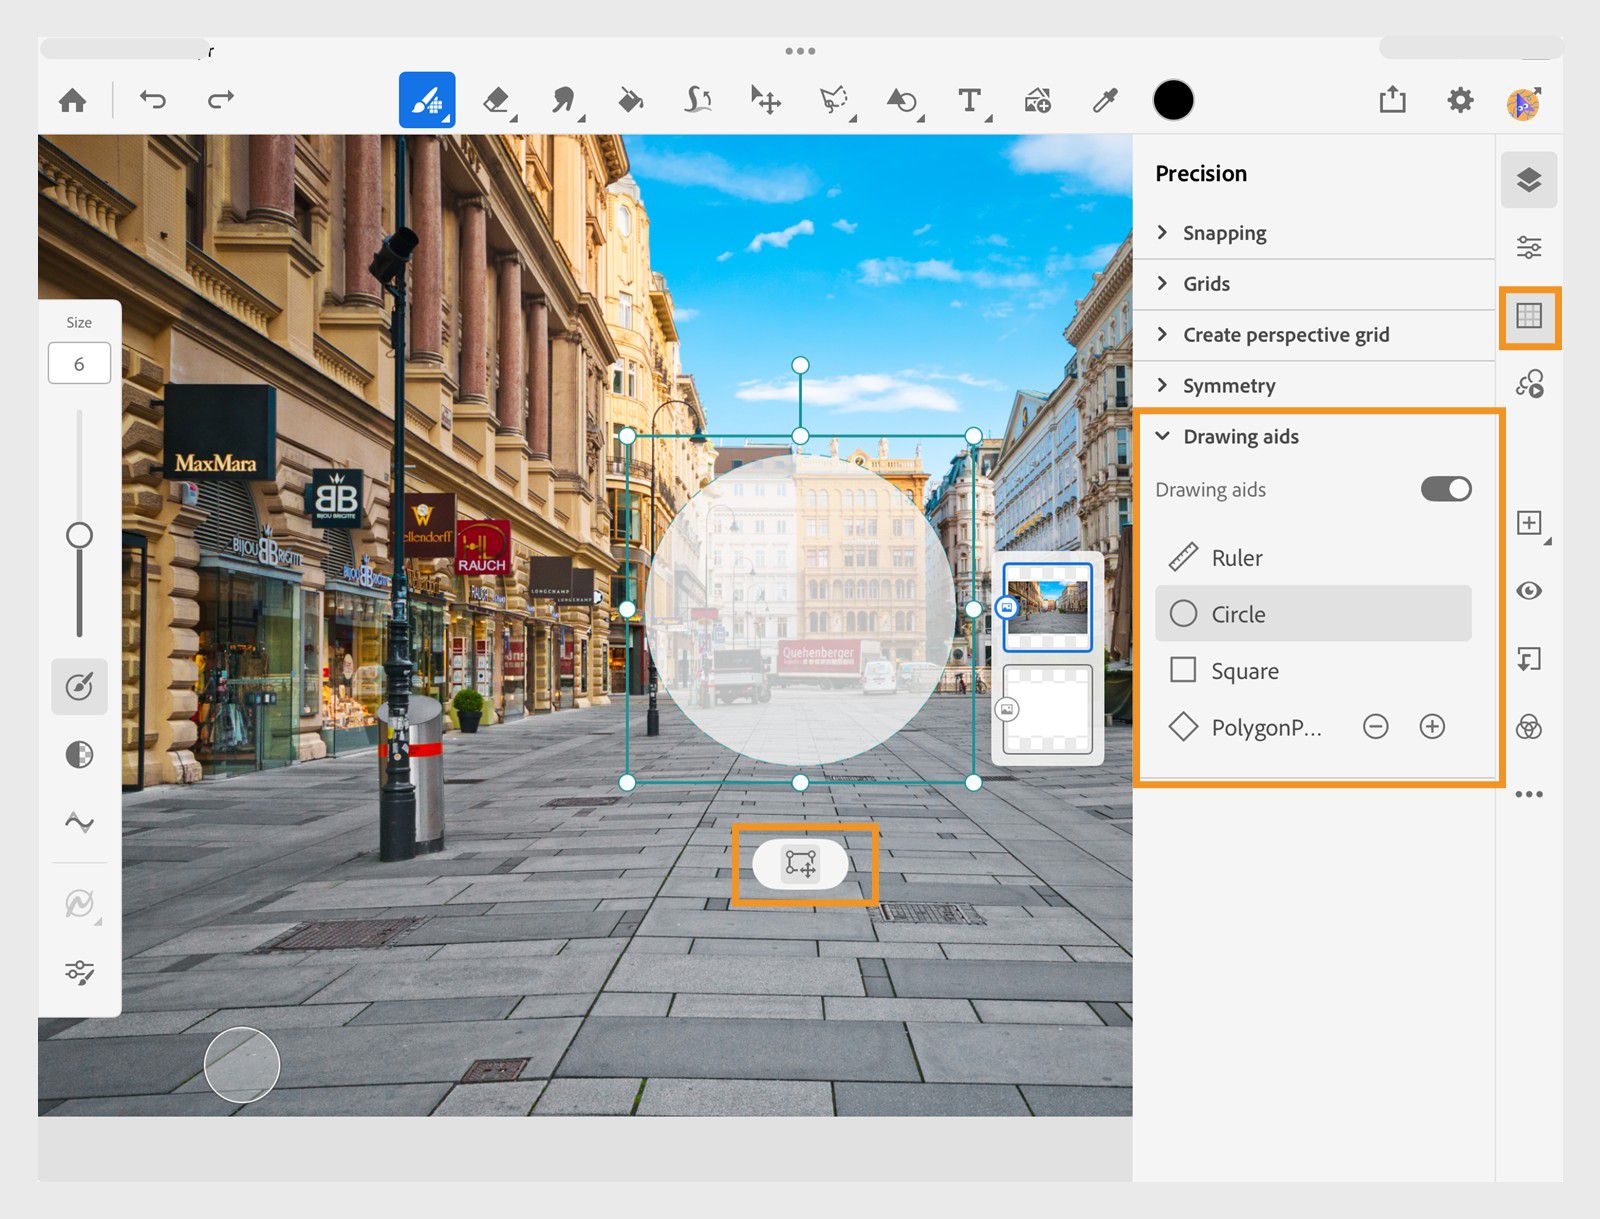
Task: Go to the Home screen
Action: point(72,100)
